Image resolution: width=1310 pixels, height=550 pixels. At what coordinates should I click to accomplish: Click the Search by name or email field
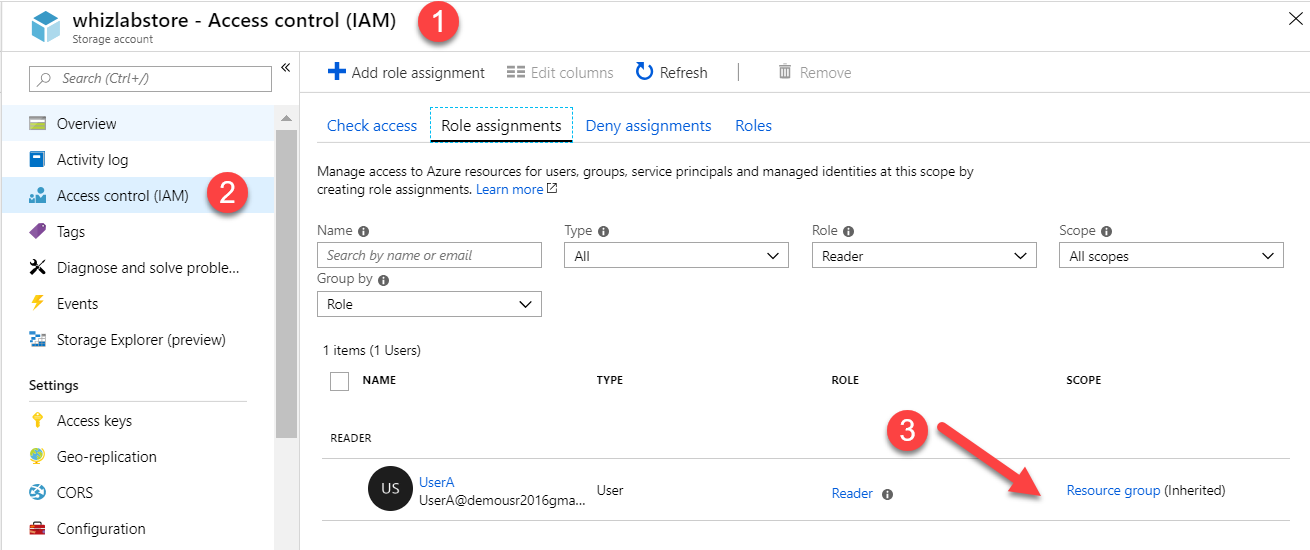coord(429,256)
